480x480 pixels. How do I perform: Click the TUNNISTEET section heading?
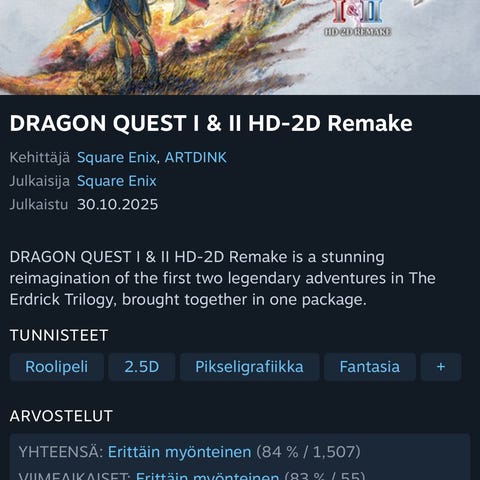(x=59, y=335)
